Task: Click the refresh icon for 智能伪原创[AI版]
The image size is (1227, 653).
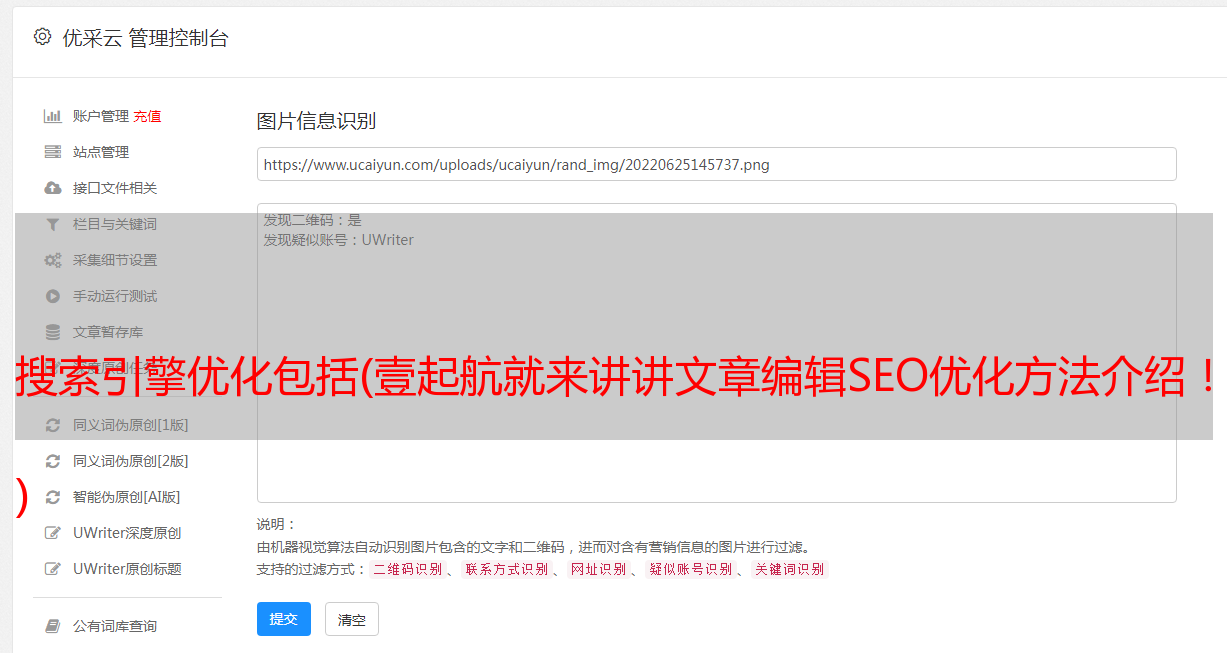Action: point(53,497)
